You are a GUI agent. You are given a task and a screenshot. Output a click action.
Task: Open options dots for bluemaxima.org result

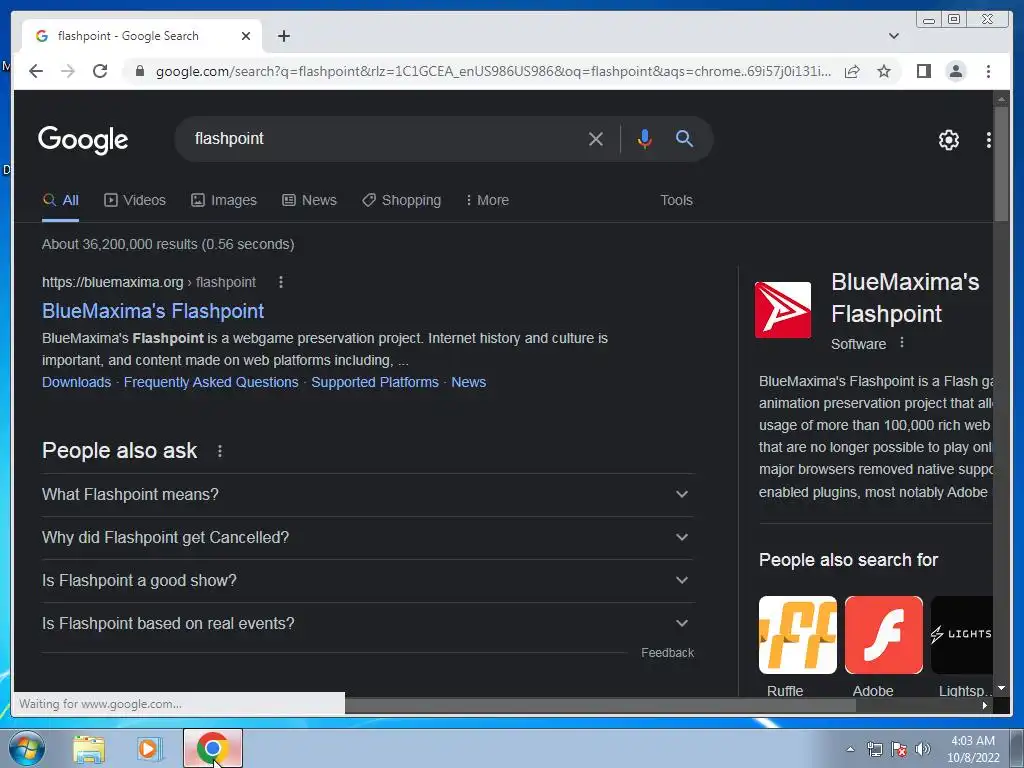(x=281, y=282)
